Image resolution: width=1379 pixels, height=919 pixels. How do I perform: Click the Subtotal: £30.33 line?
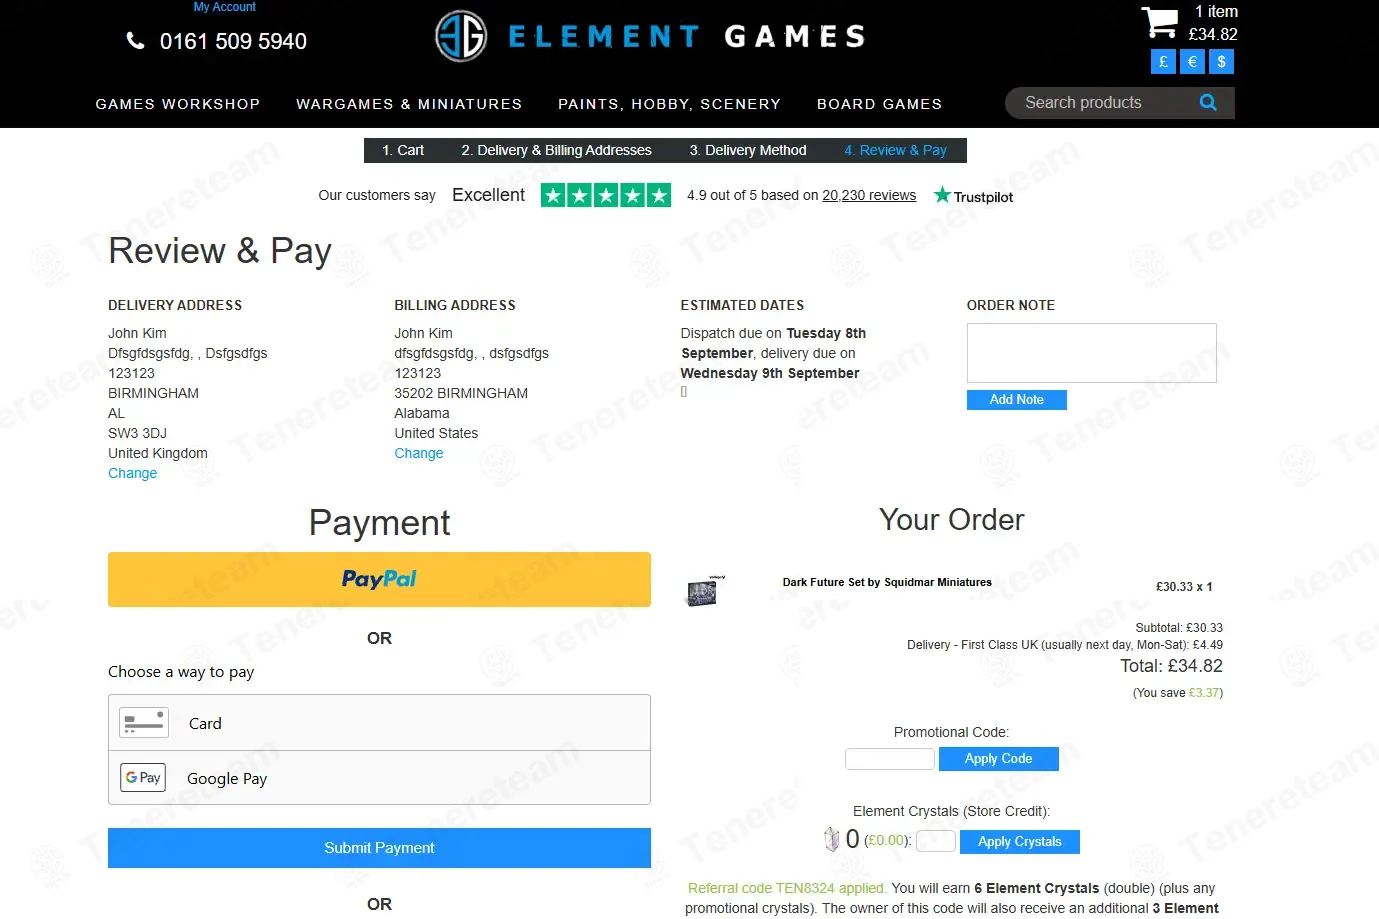point(1179,628)
